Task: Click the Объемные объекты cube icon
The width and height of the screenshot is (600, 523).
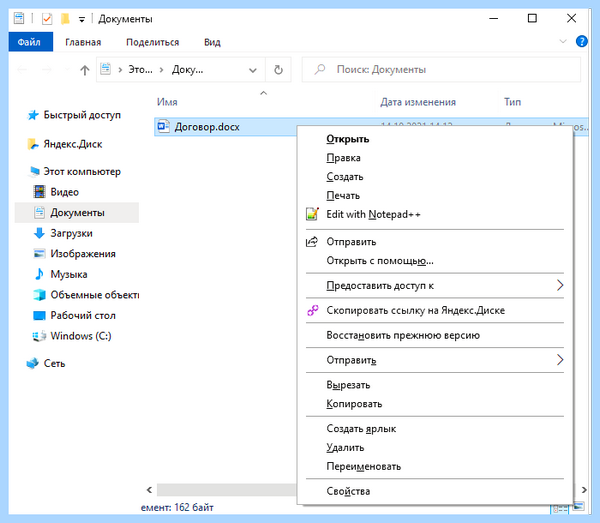Action: (x=39, y=295)
